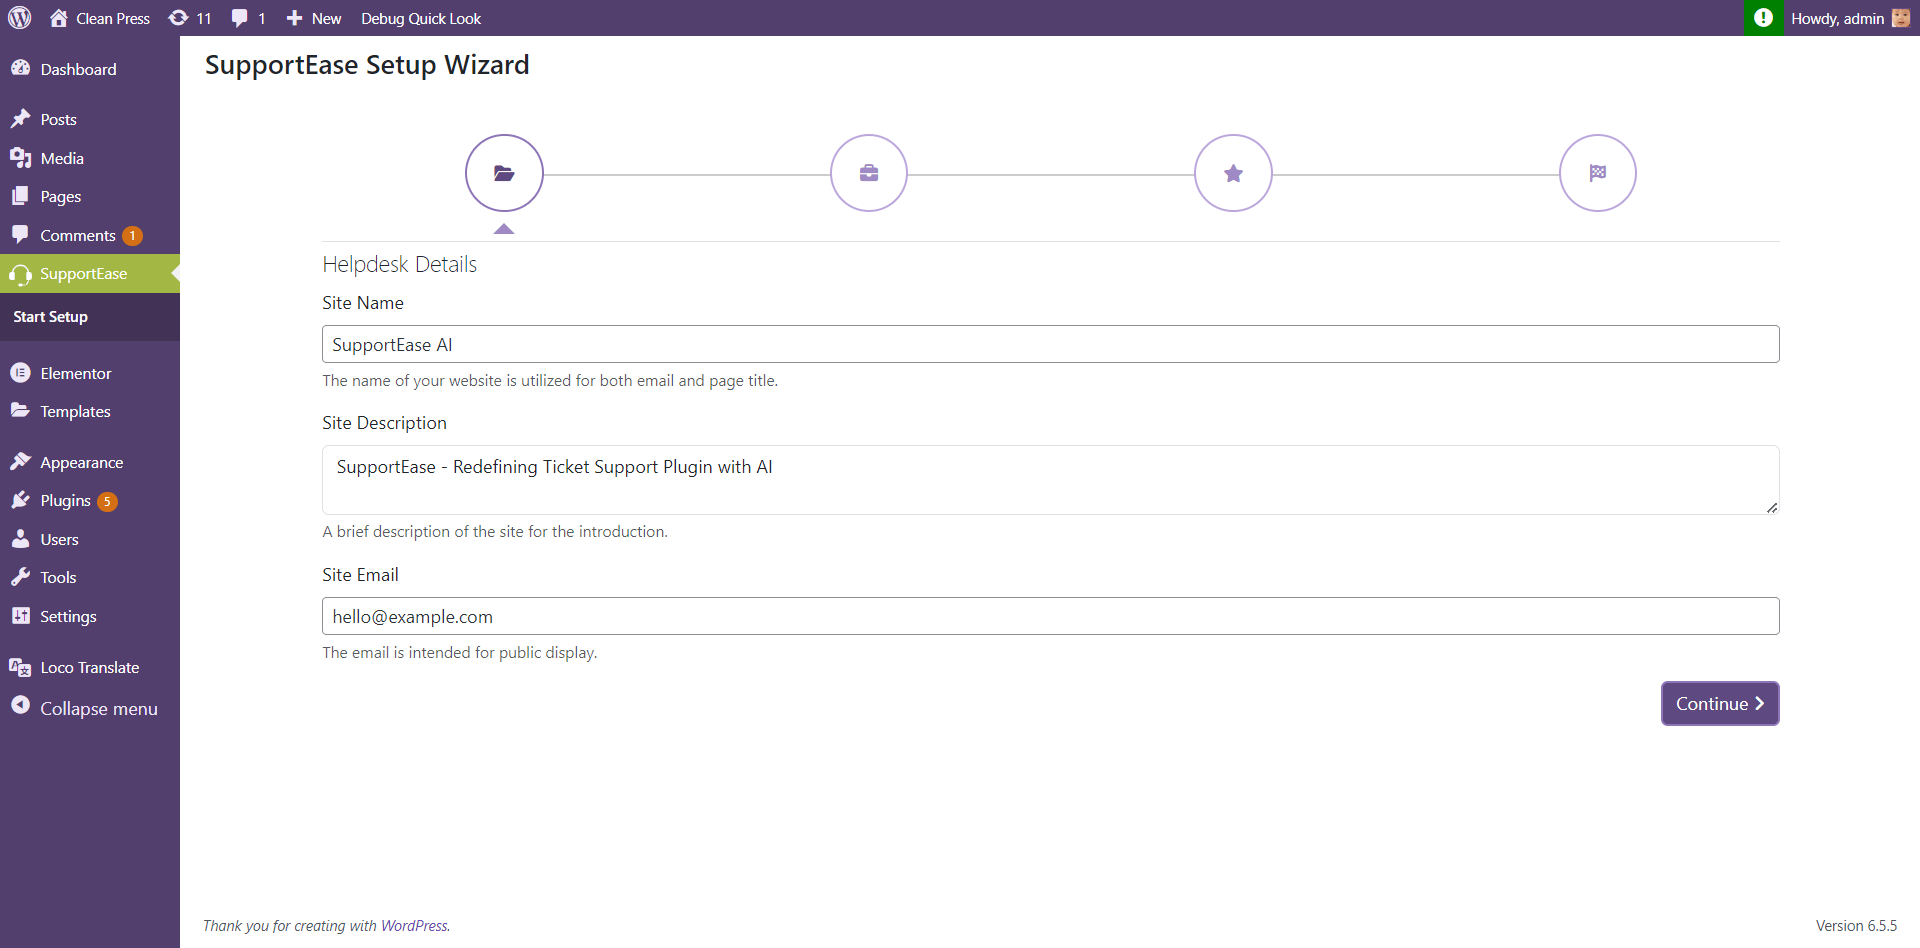Go to Dashboard in sidebar
This screenshot has width=1920, height=948.
(x=90, y=69)
